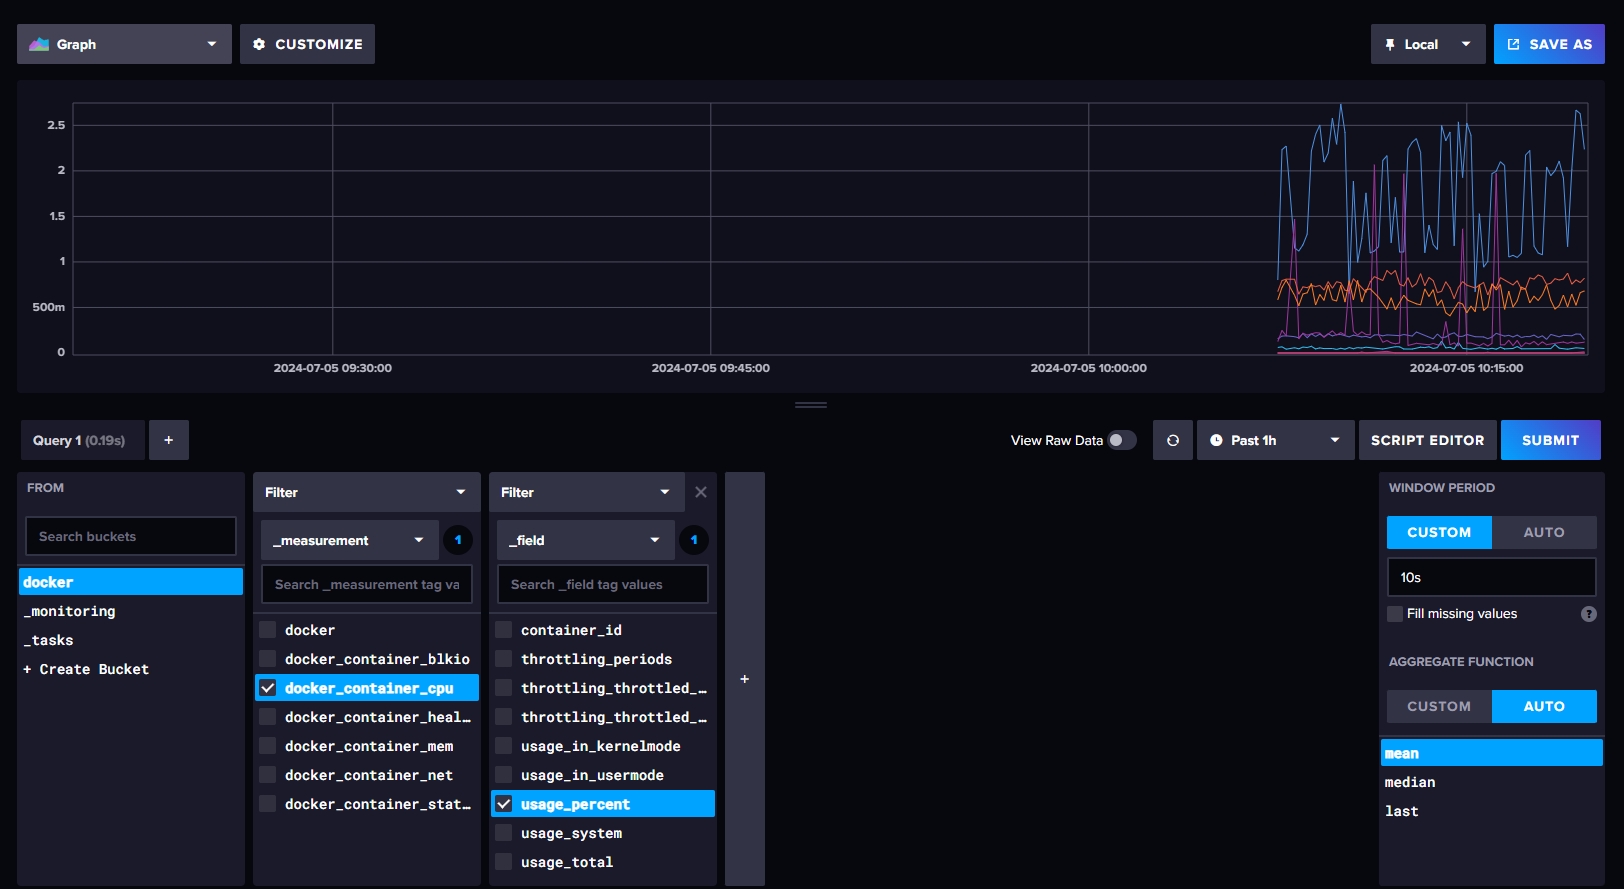
Task: Click the Search _measurement tag values field
Action: [367, 584]
